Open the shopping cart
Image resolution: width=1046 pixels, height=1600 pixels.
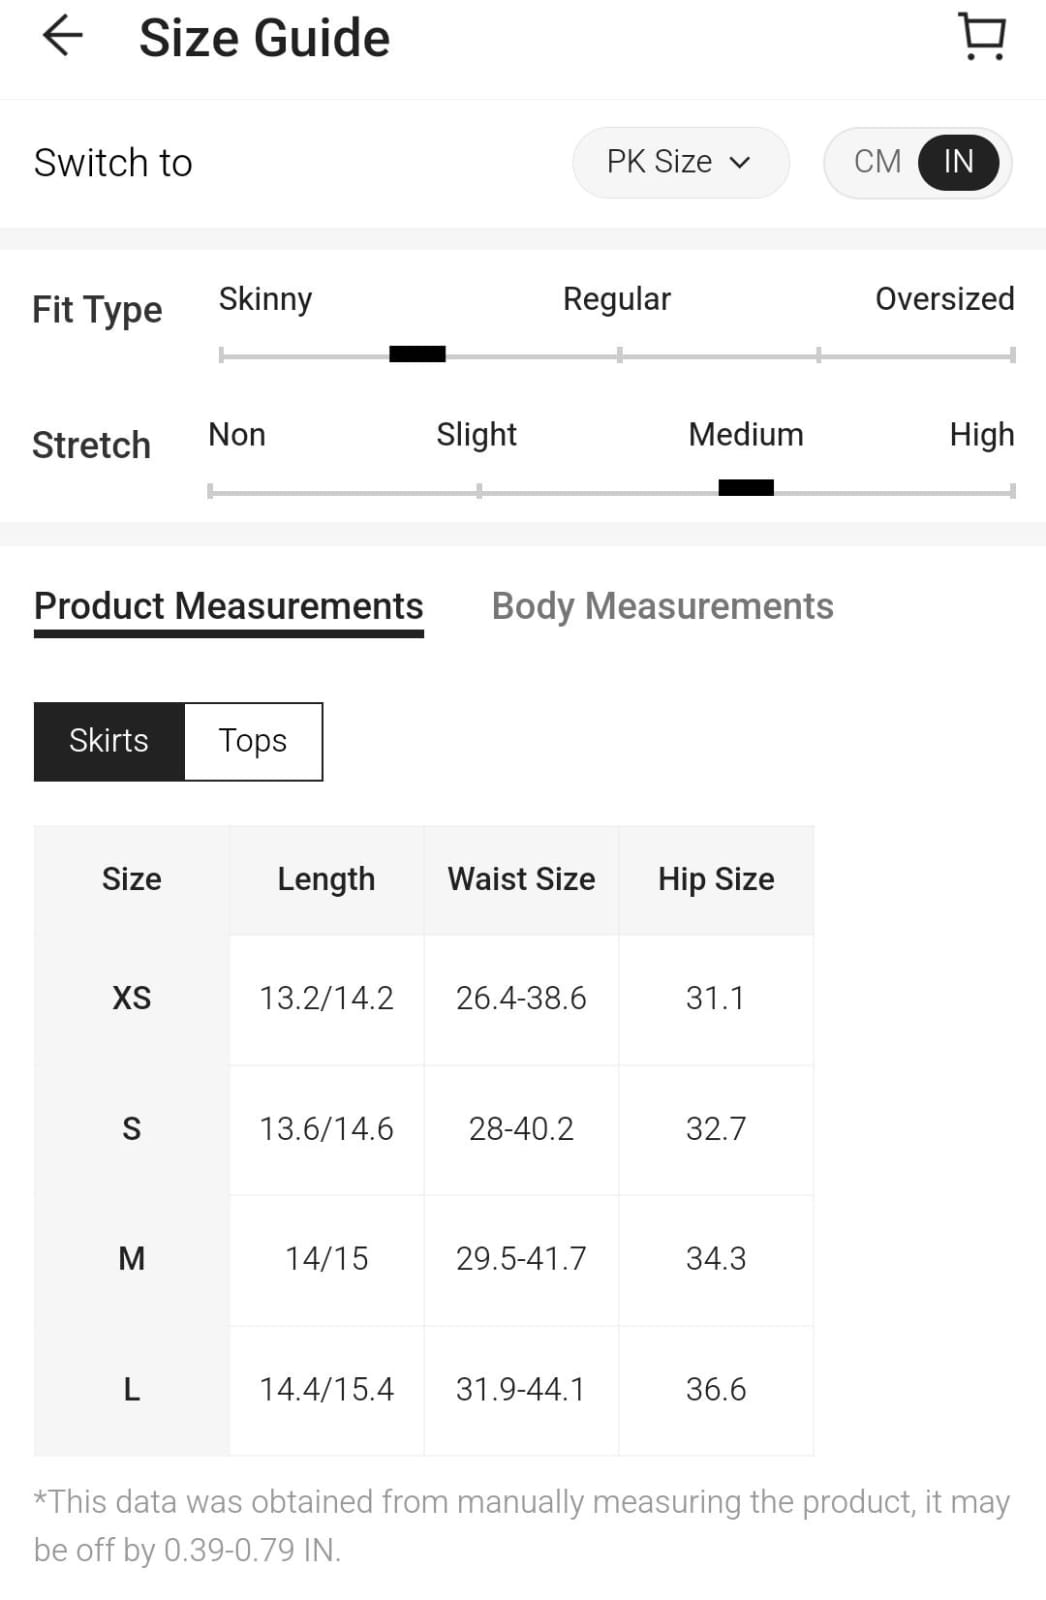click(x=982, y=37)
